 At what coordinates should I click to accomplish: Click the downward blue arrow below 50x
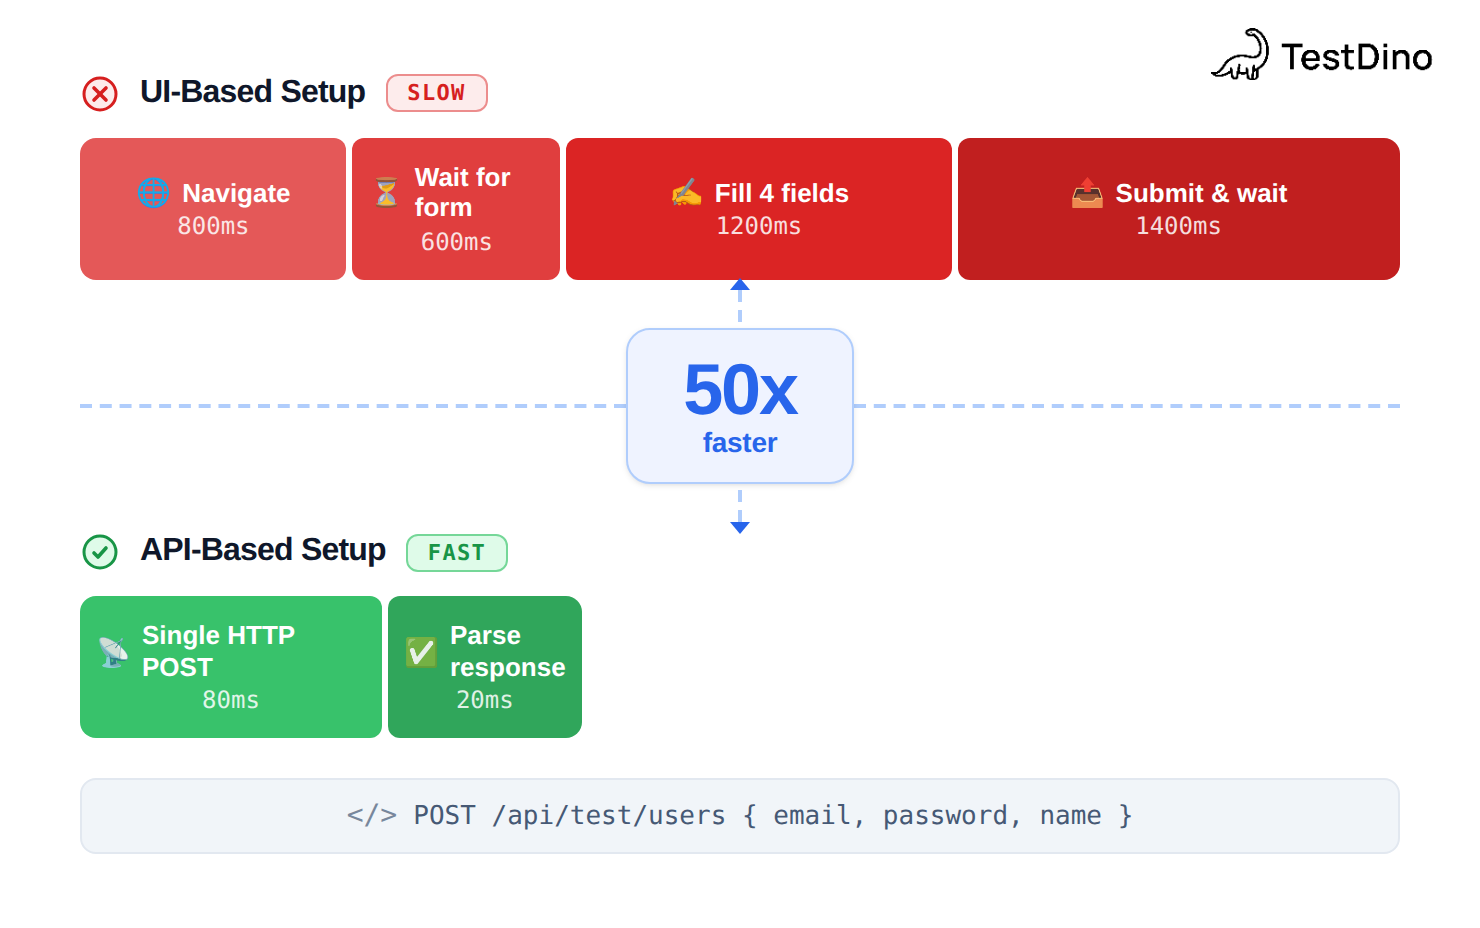click(x=740, y=526)
